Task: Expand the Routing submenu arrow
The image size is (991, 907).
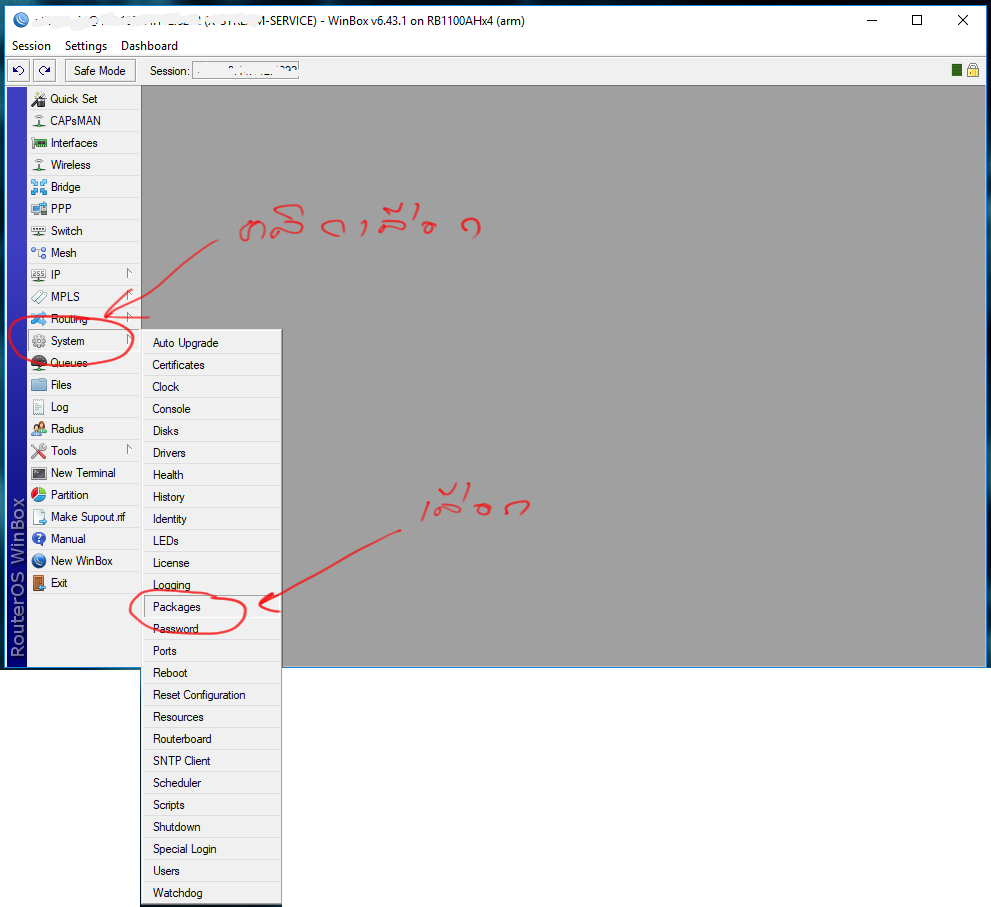Action: tap(129, 317)
